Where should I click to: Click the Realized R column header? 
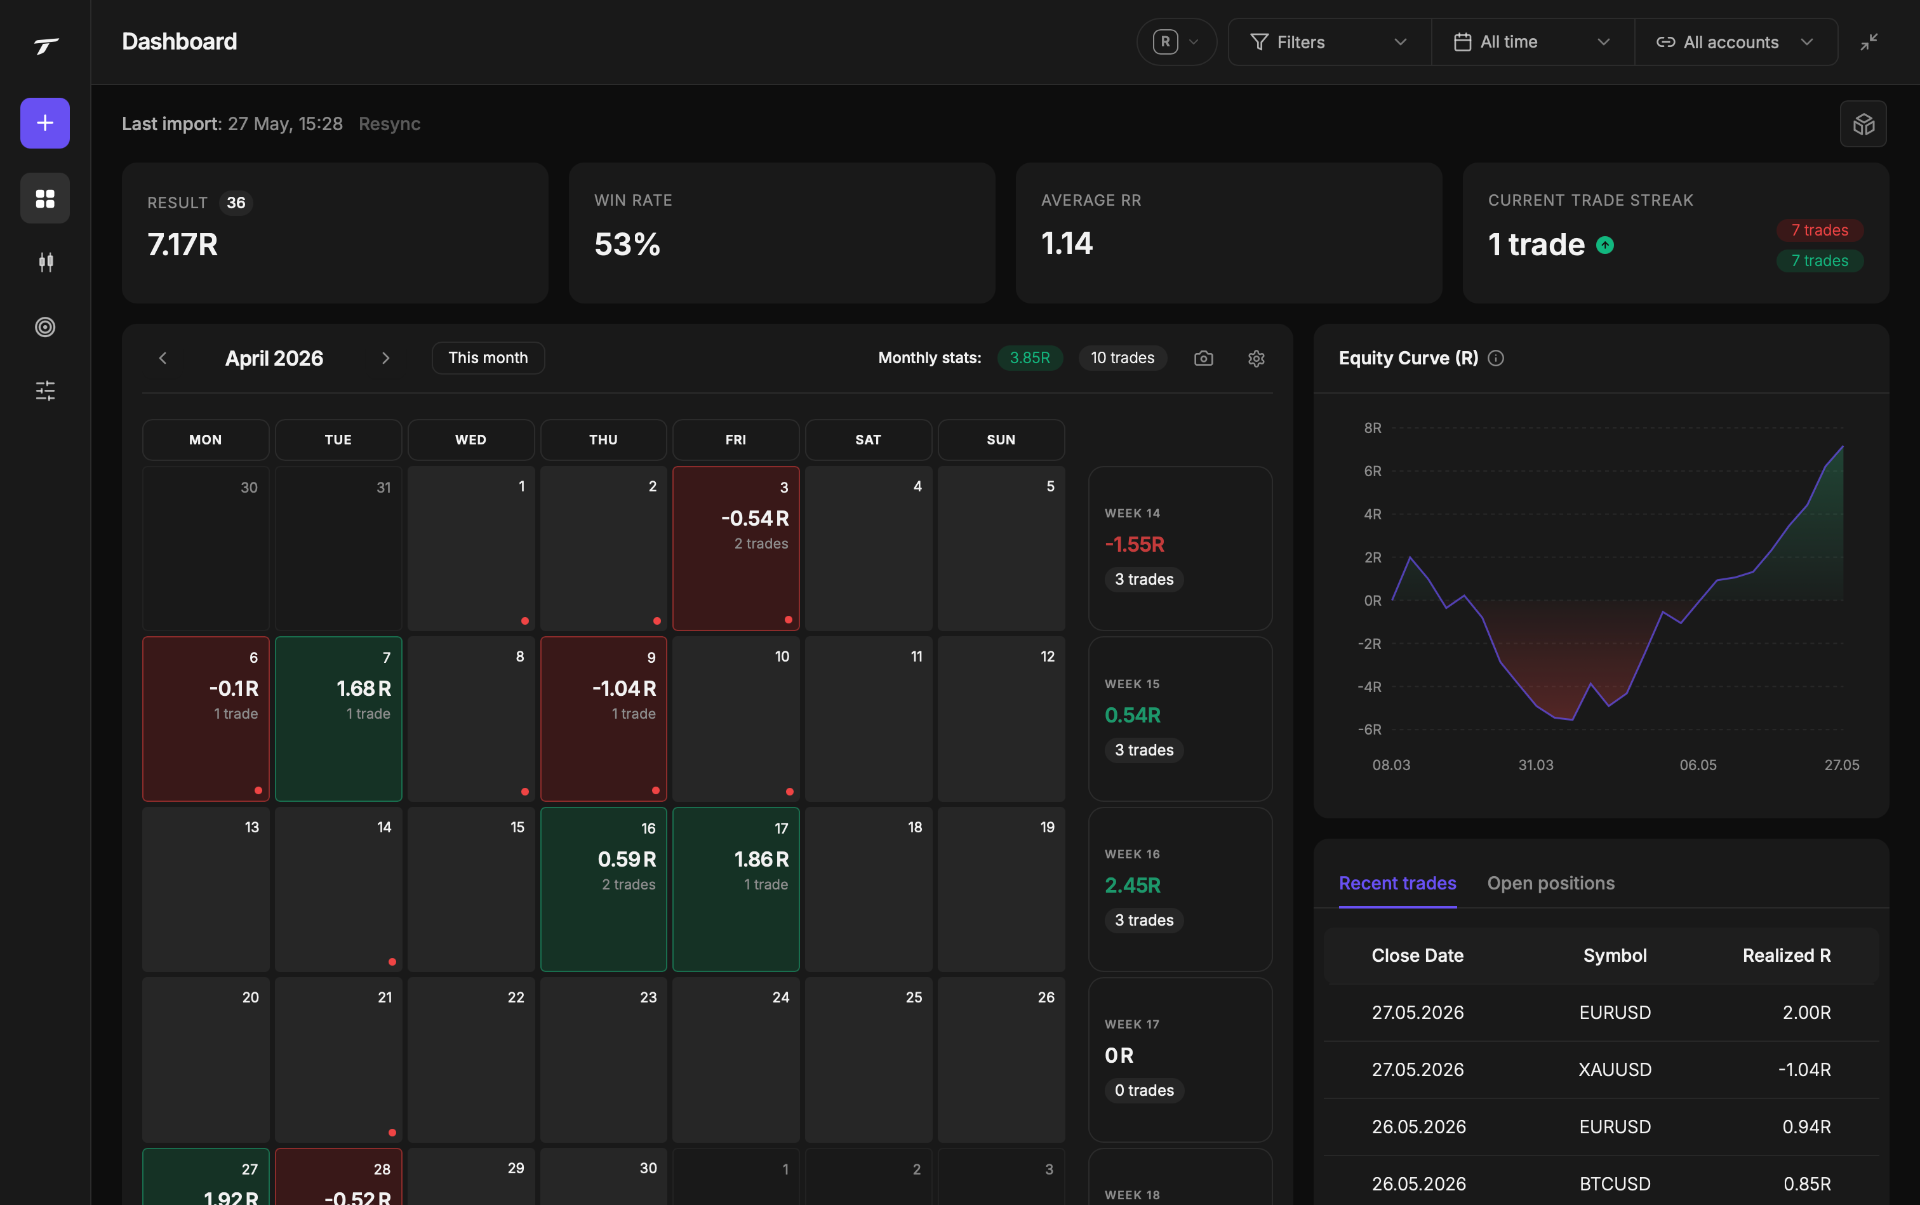point(1786,956)
